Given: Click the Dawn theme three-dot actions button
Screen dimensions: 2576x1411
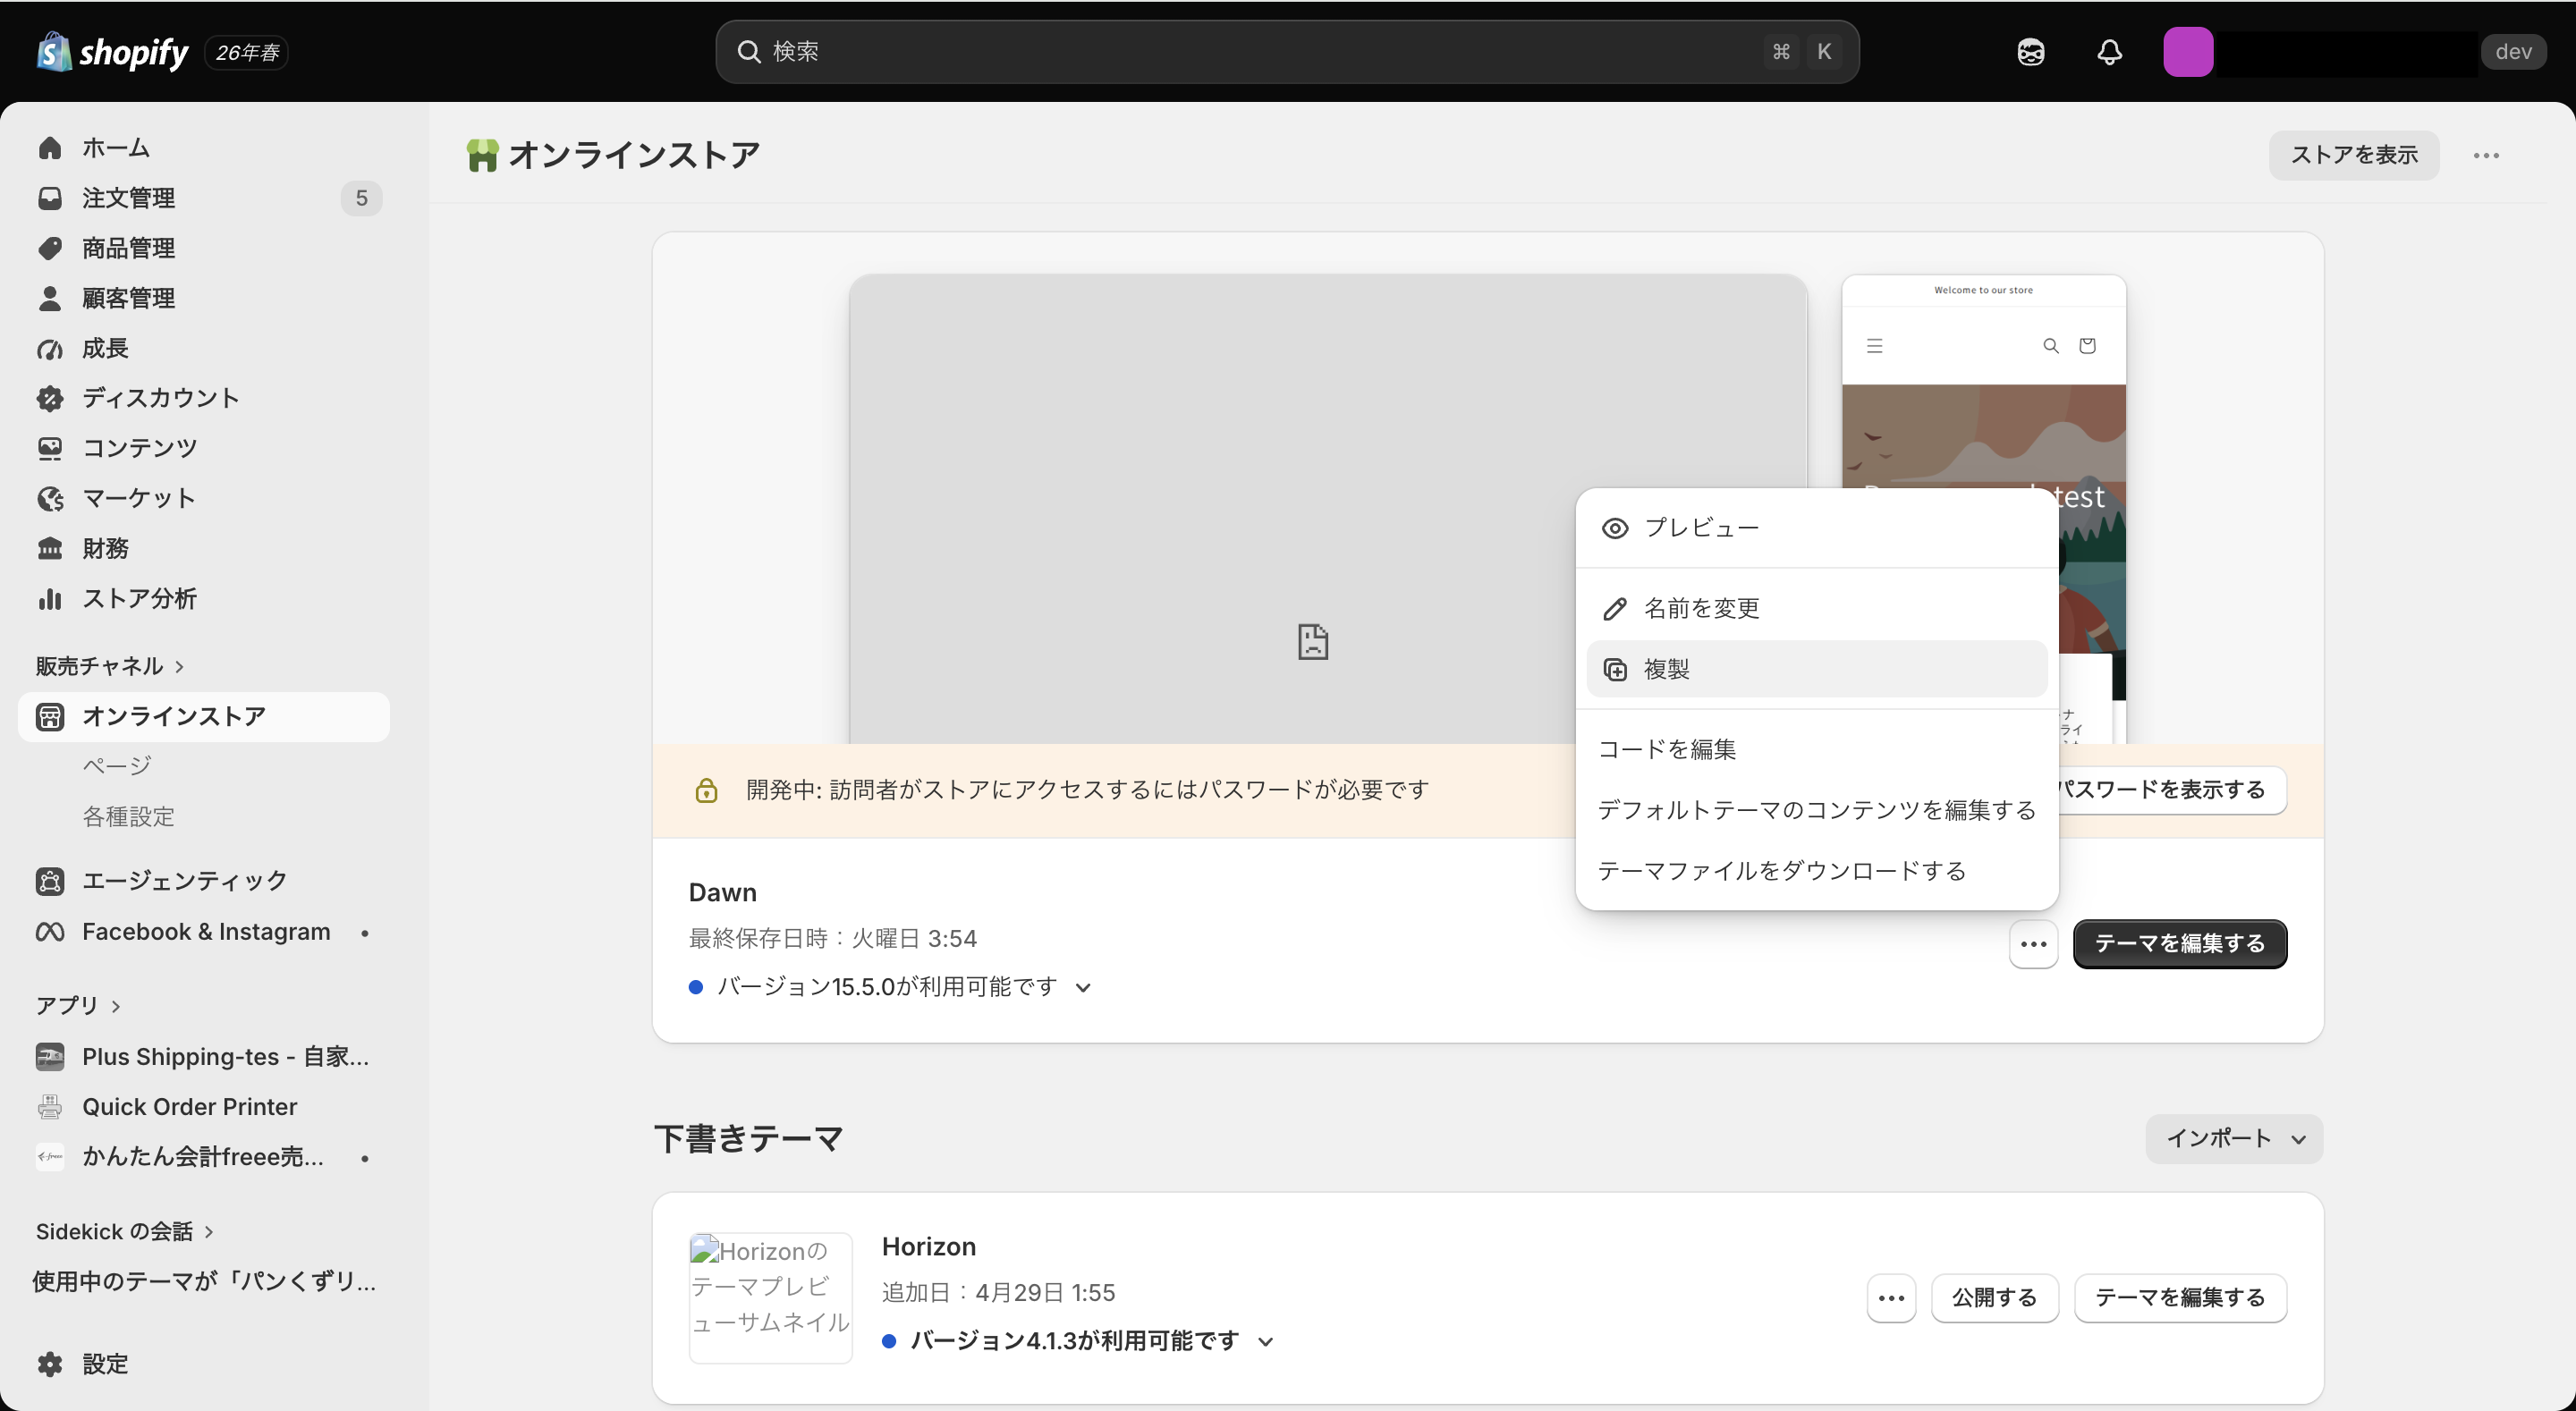Looking at the screenshot, I should (2033, 943).
